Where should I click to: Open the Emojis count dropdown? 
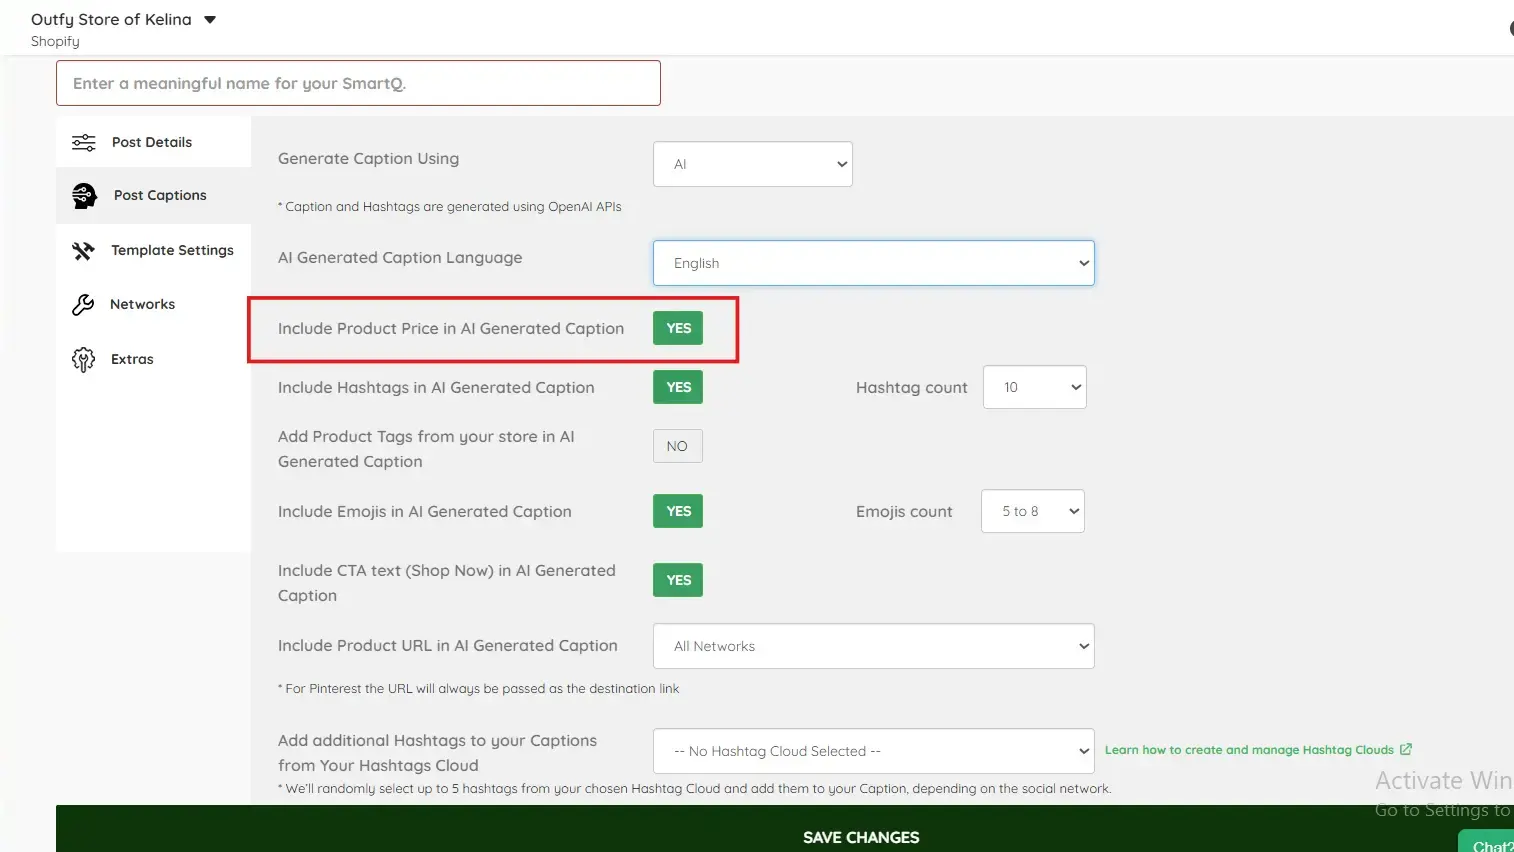[1033, 511]
